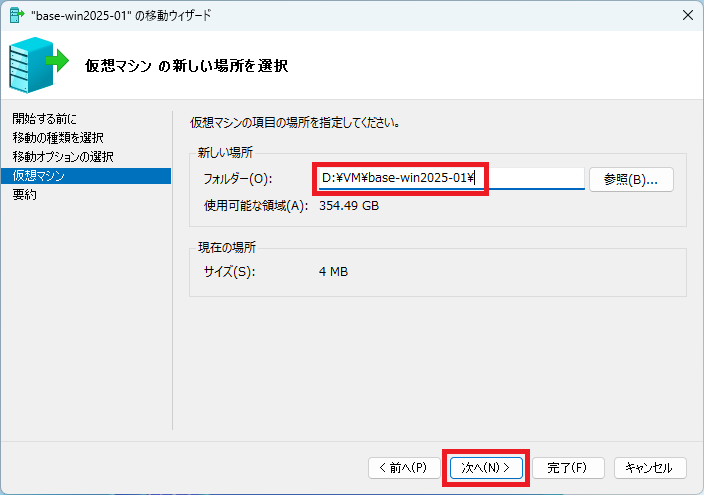
Task: Go back with the 前へ(P) button
Action: (404, 468)
